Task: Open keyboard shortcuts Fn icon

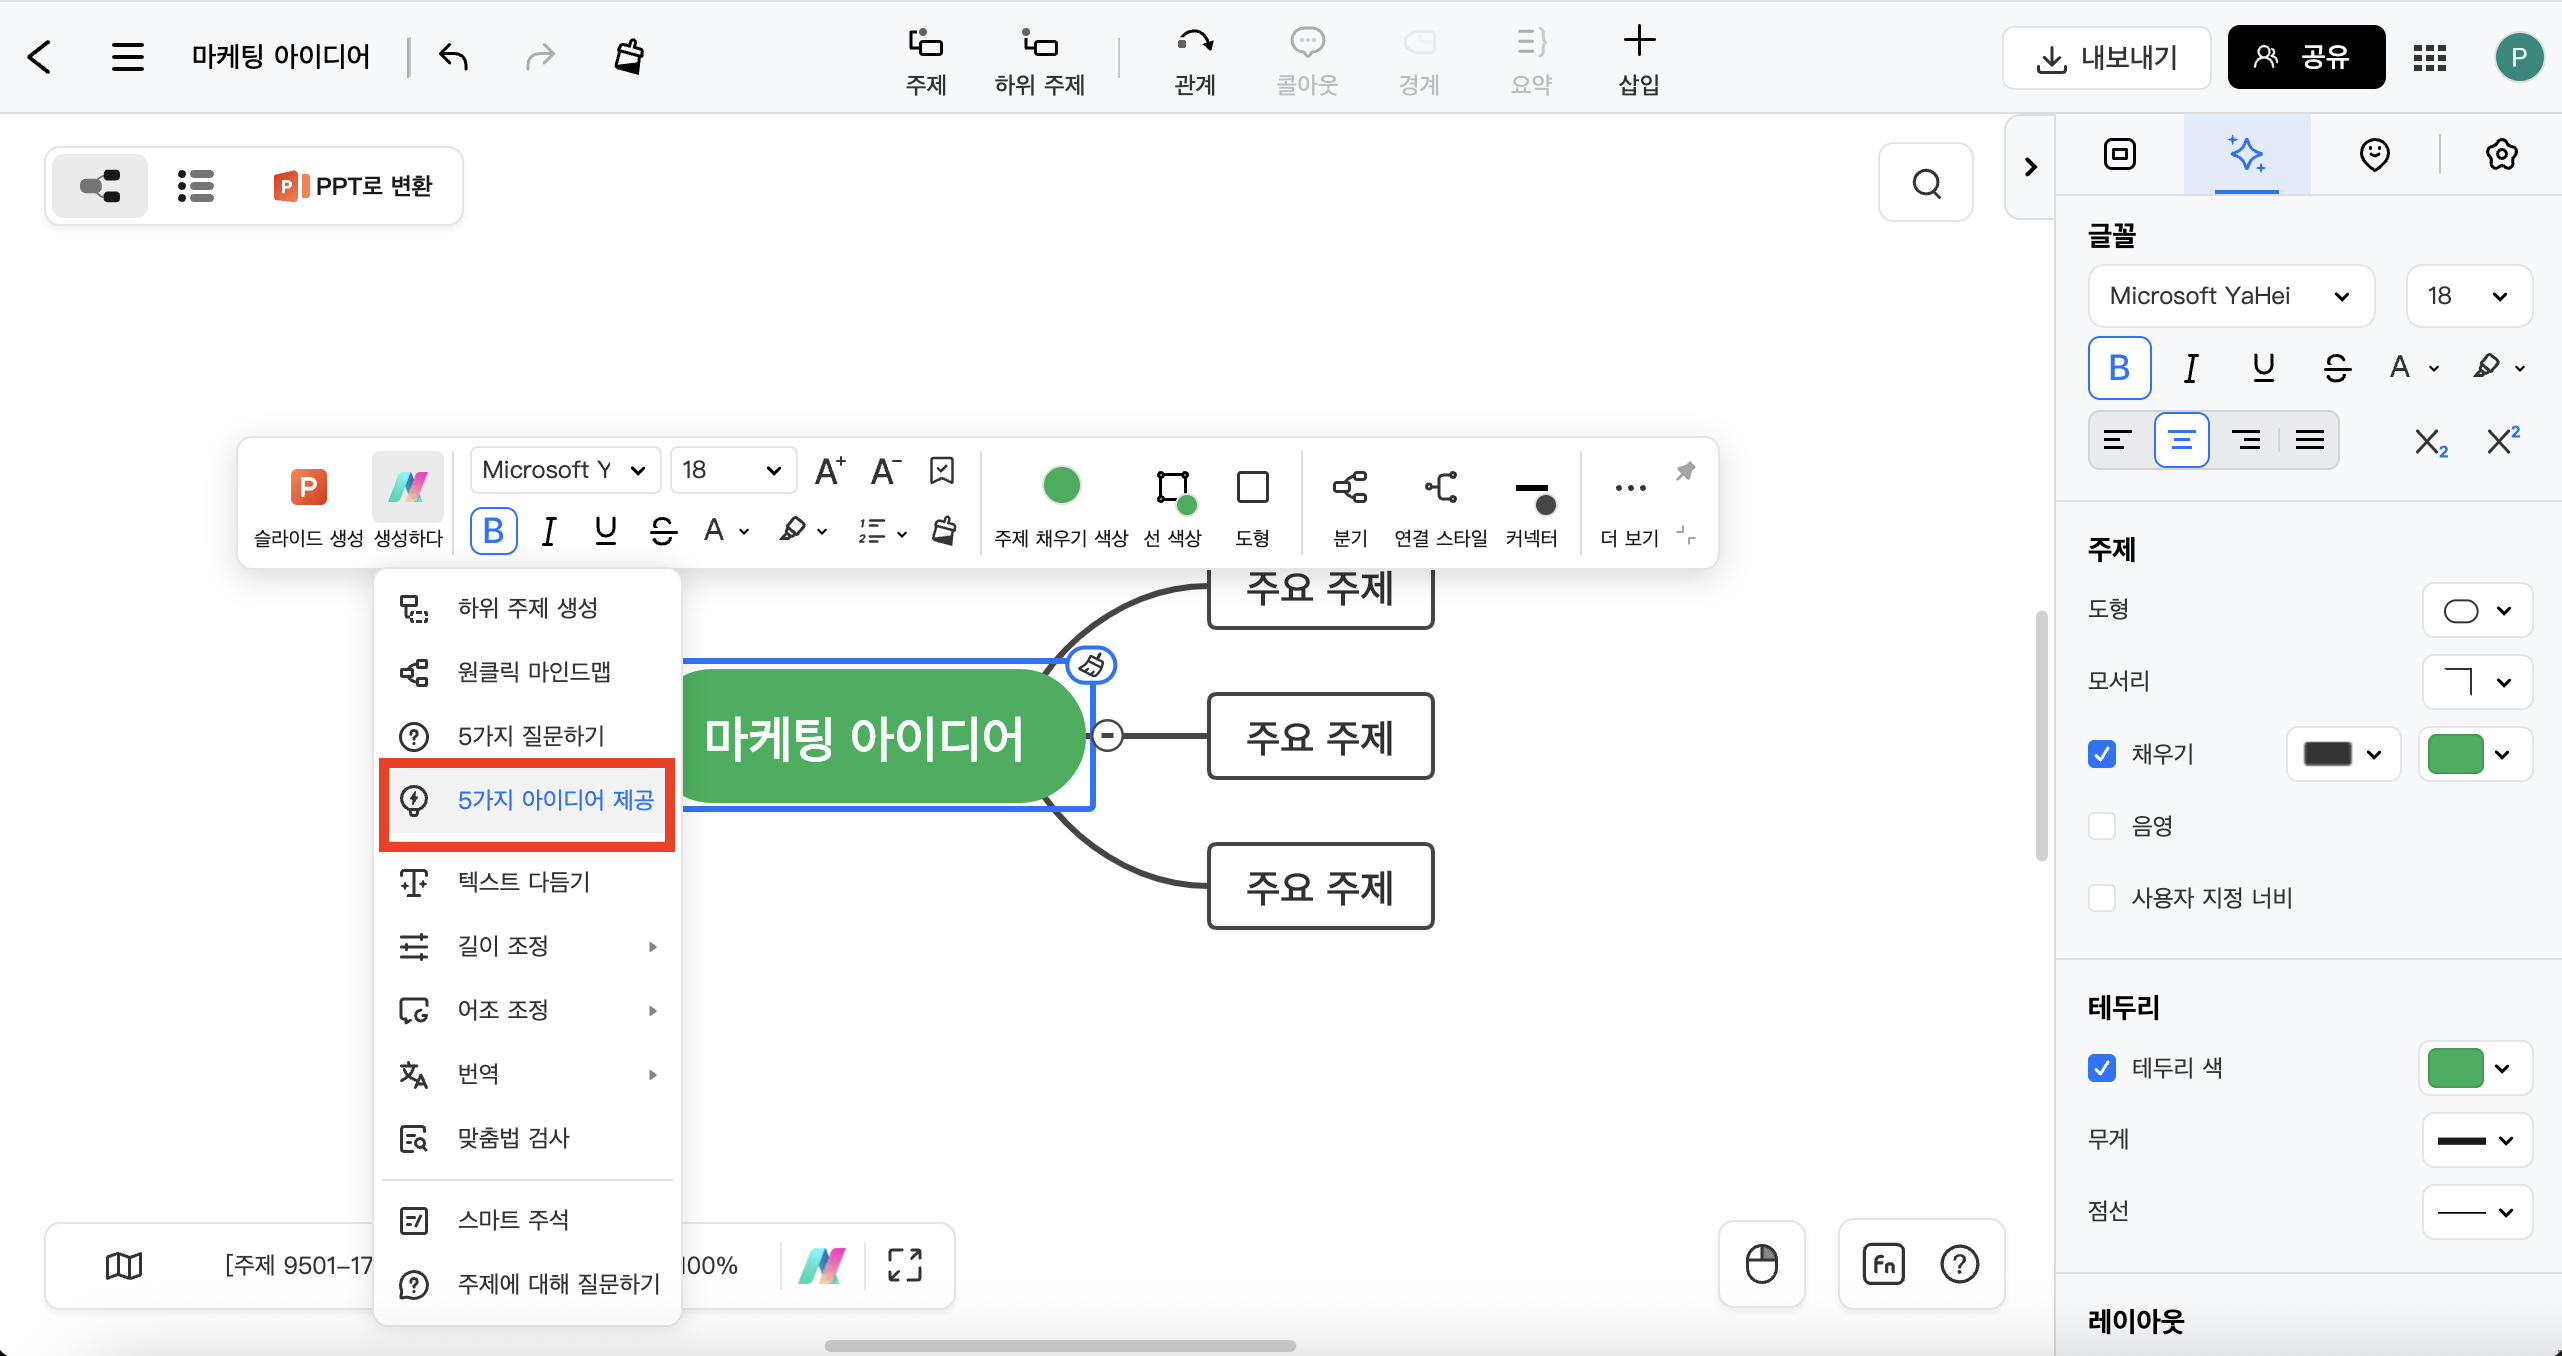Action: pyautogui.click(x=1884, y=1265)
